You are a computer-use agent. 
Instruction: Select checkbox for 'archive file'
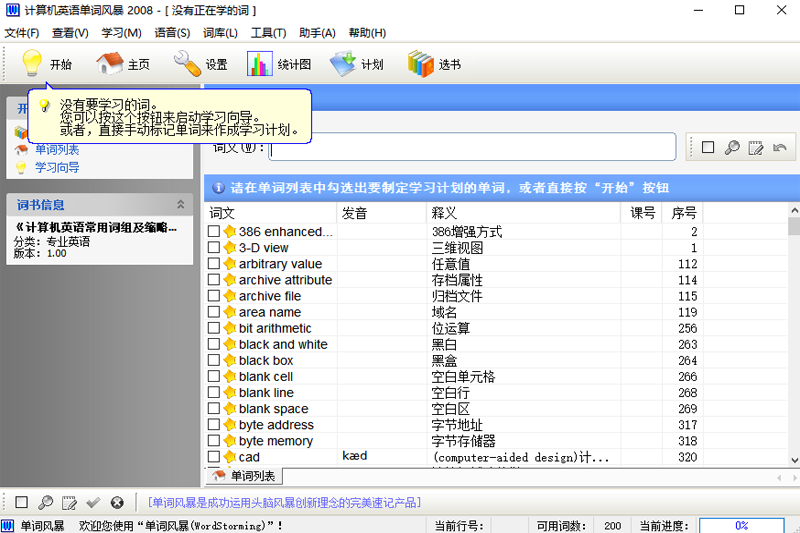[214, 296]
